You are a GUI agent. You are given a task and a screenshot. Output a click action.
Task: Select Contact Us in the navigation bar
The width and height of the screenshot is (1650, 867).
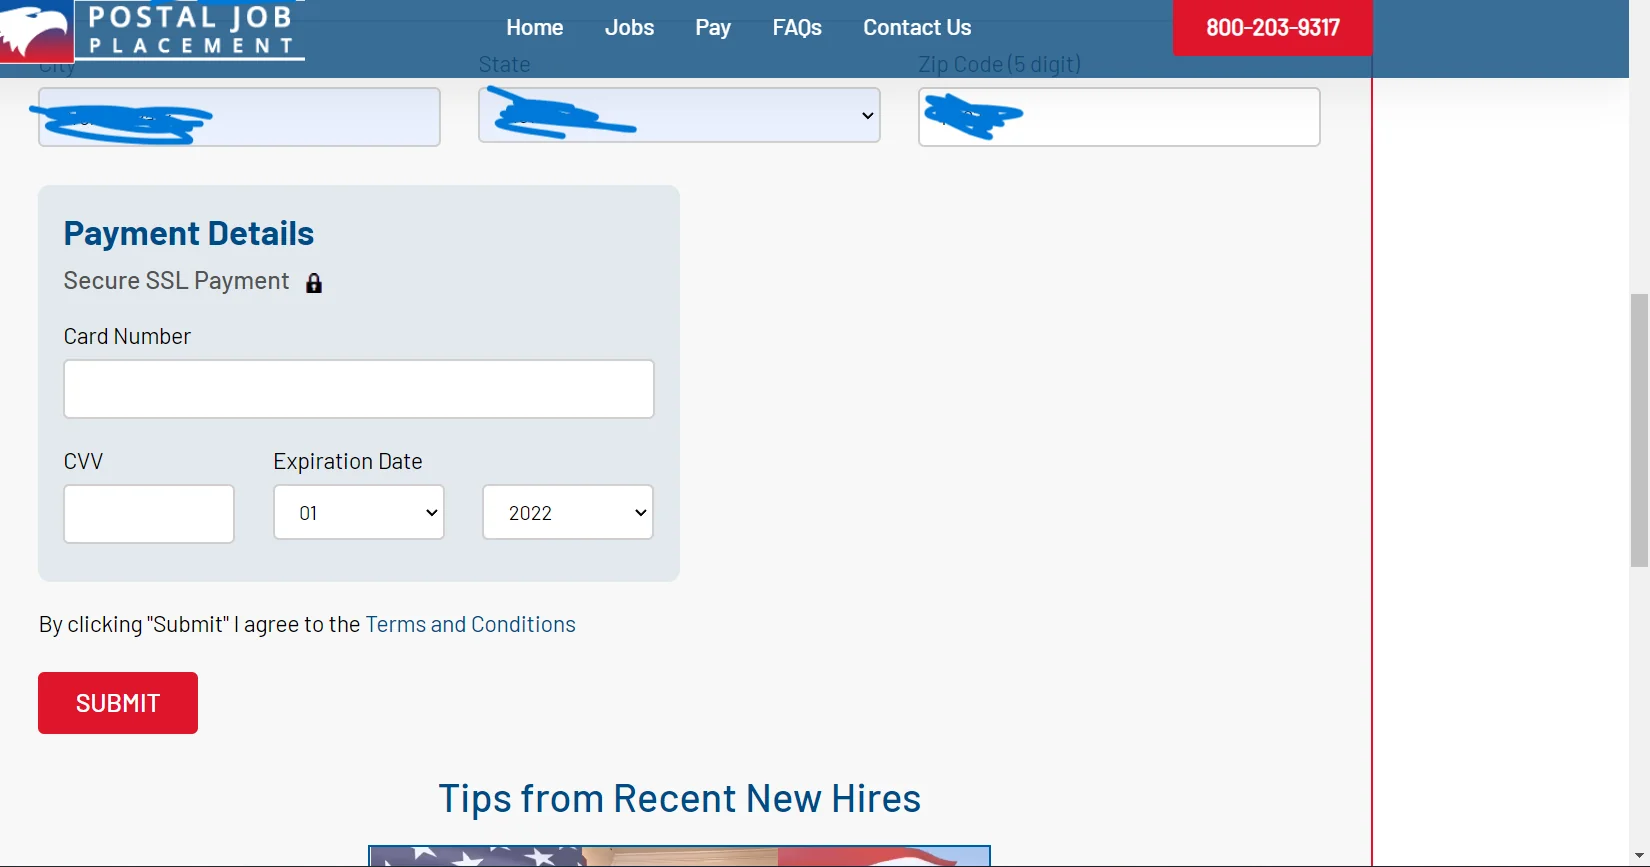917,28
